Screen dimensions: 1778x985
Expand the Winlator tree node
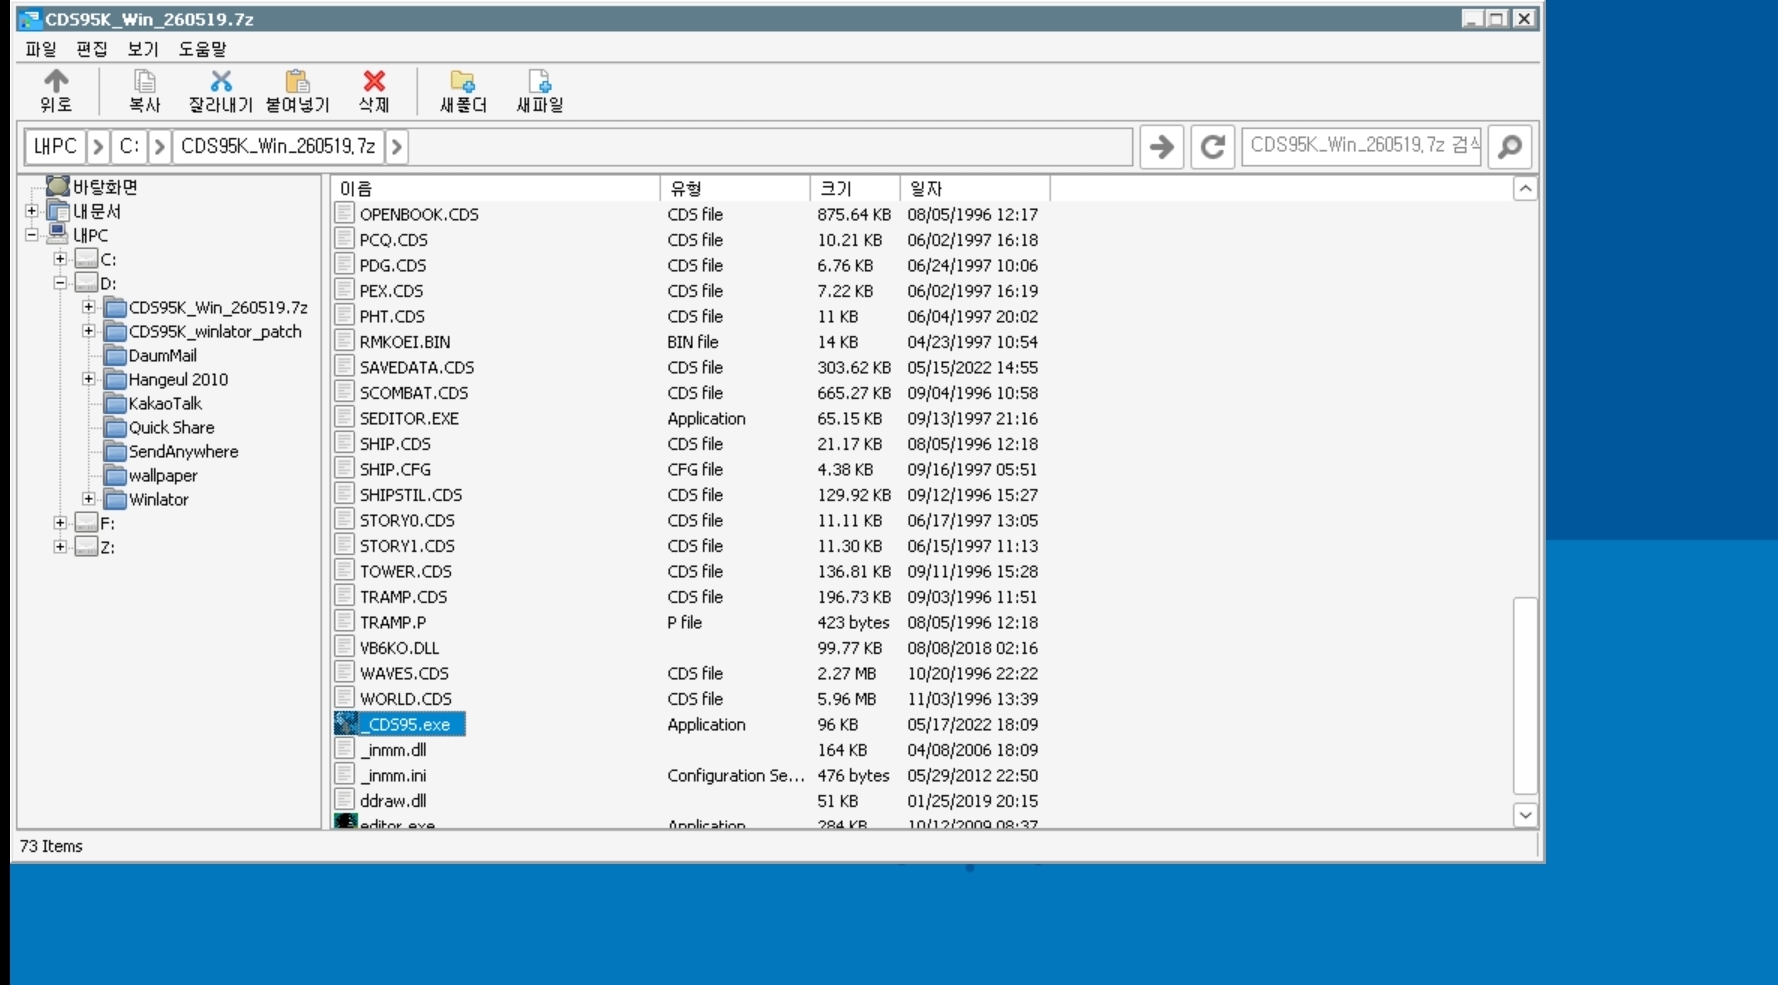pyautogui.click(x=88, y=499)
